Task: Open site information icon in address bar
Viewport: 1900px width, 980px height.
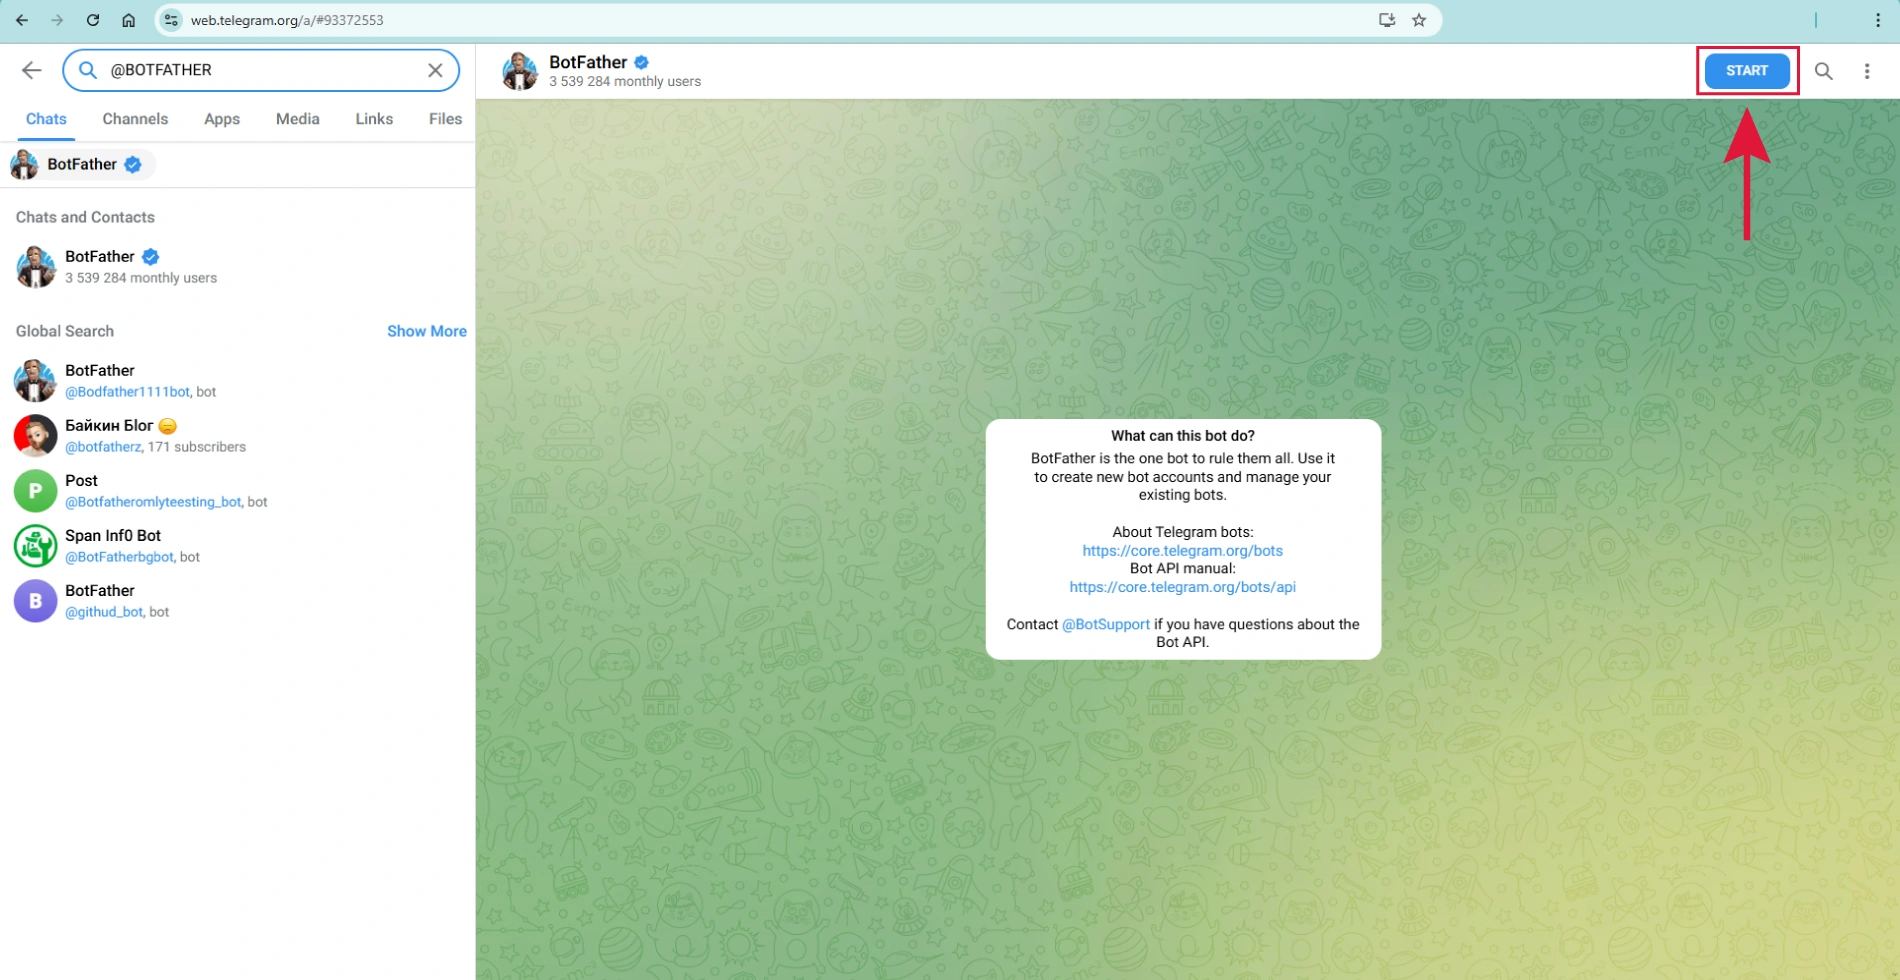Action: pyautogui.click(x=172, y=20)
